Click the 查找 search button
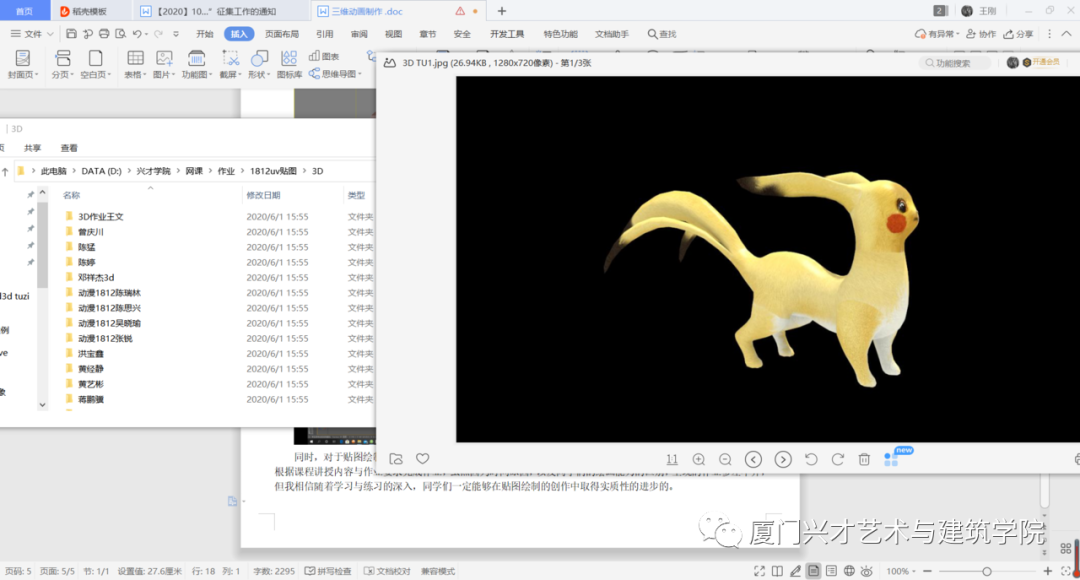 tap(661, 34)
